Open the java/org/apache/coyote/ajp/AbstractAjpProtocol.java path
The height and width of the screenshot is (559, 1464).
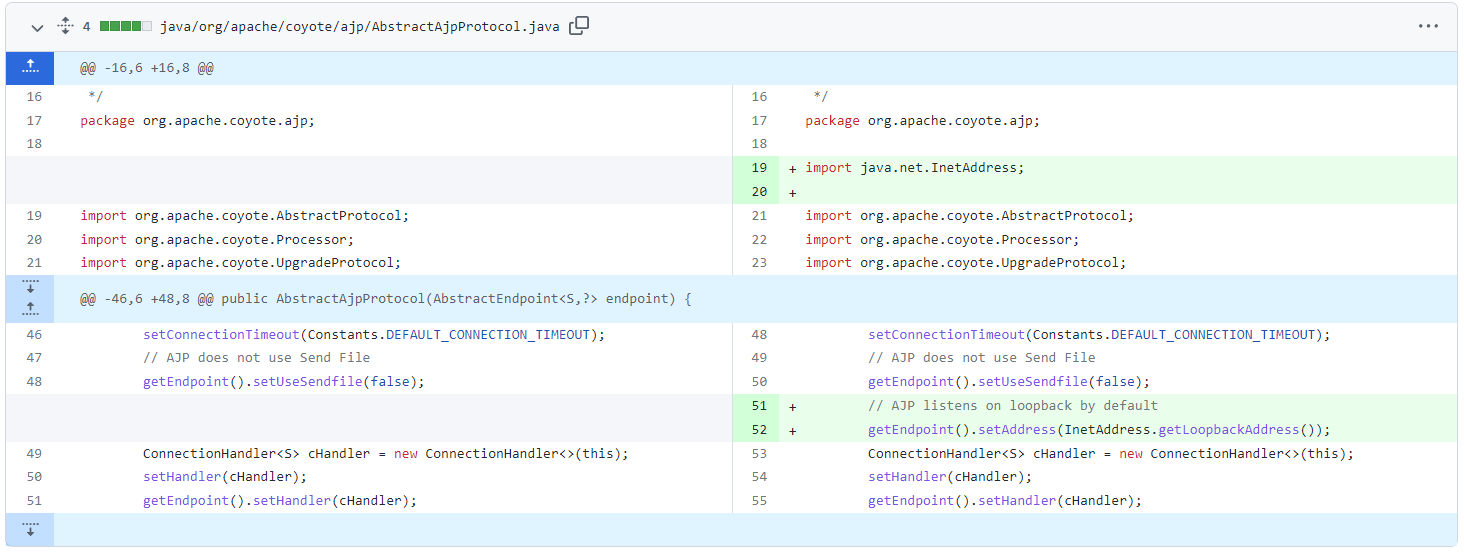tap(360, 27)
